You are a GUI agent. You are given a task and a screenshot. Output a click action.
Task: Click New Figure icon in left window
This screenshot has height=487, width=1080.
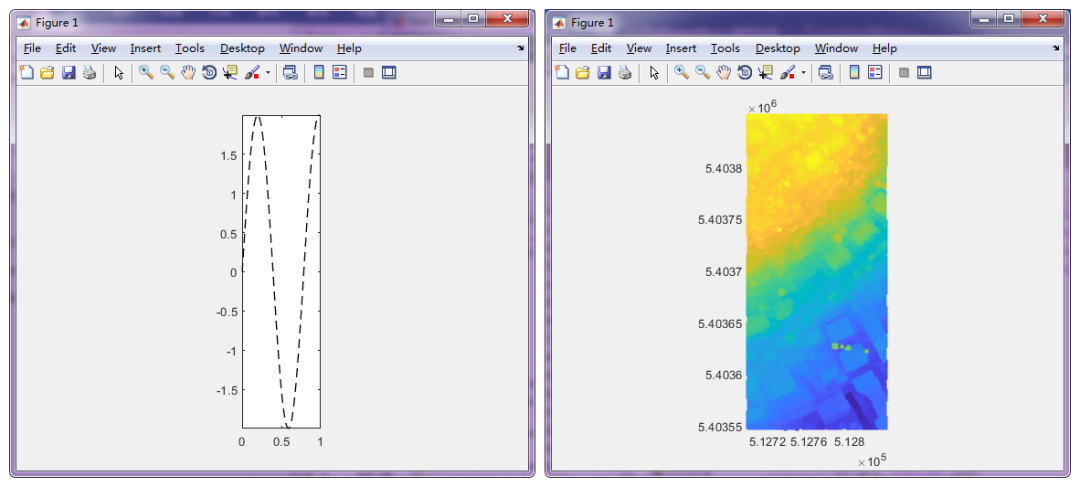[26, 72]
